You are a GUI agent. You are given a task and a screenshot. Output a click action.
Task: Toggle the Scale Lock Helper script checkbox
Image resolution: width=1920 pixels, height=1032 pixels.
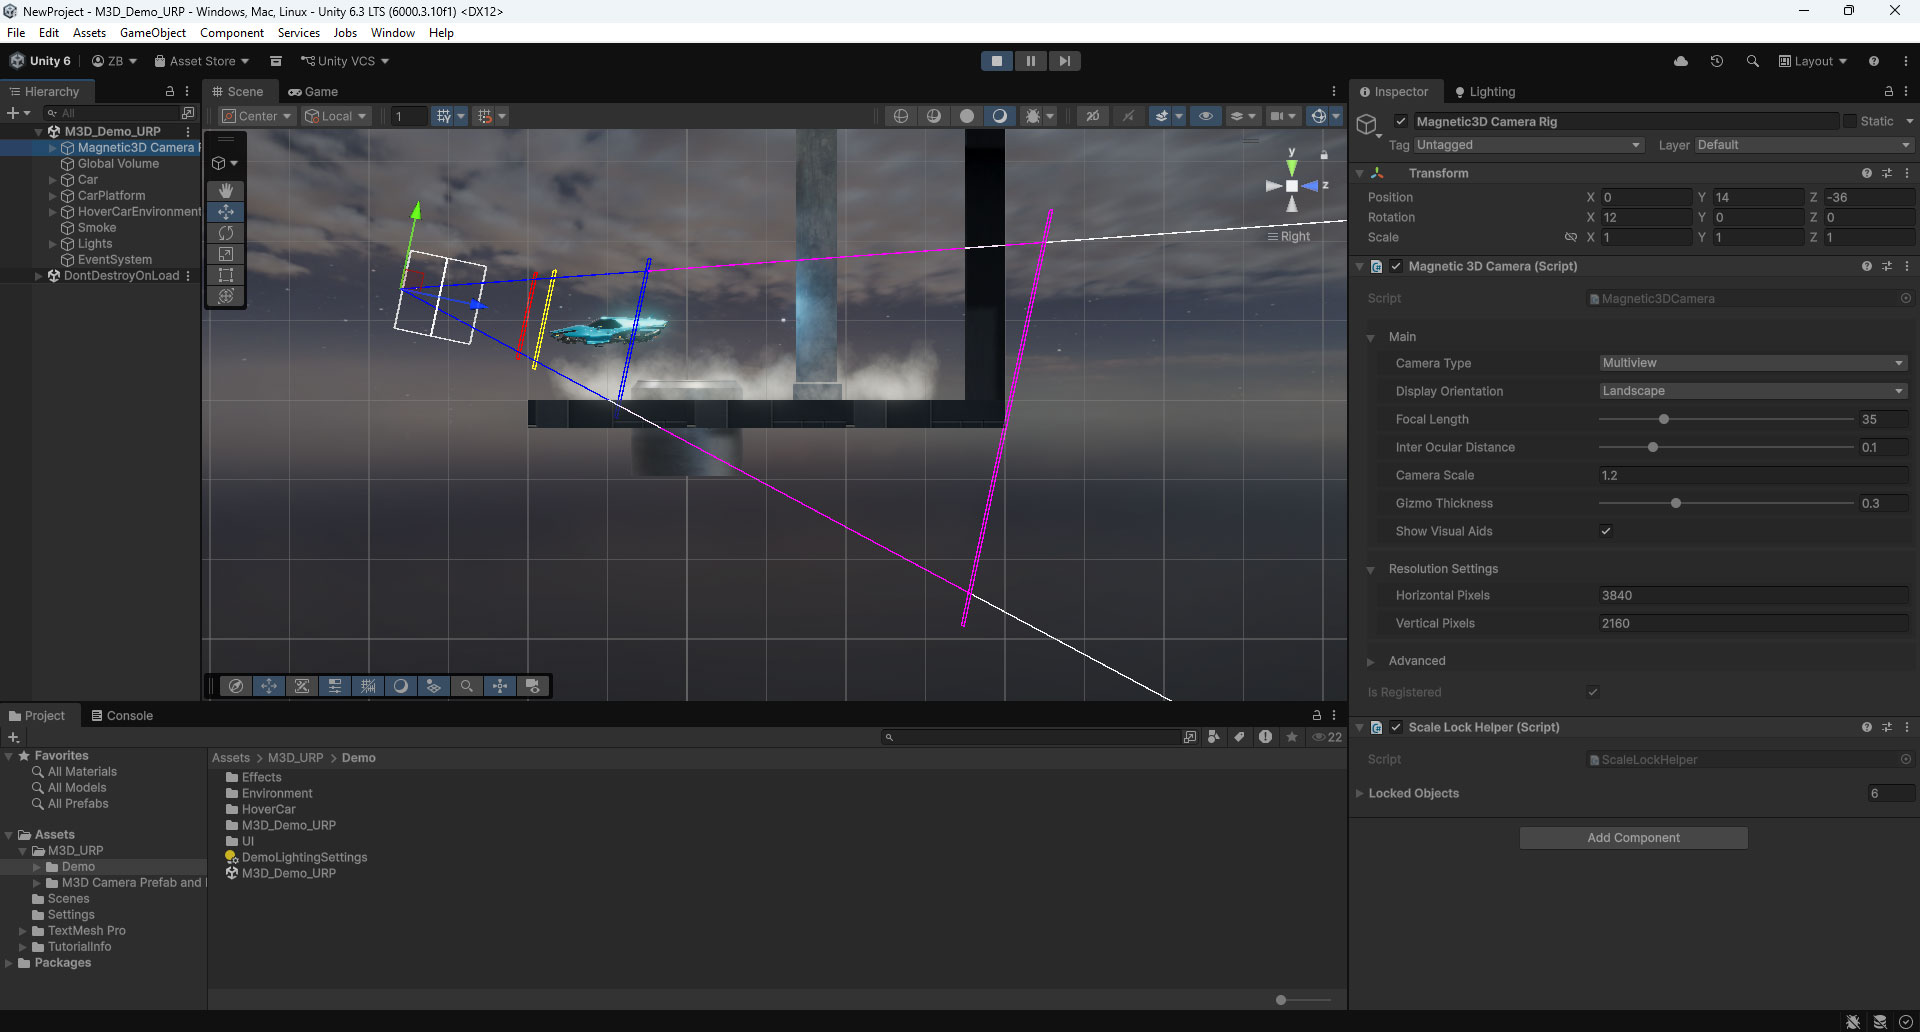[1396, 727]
